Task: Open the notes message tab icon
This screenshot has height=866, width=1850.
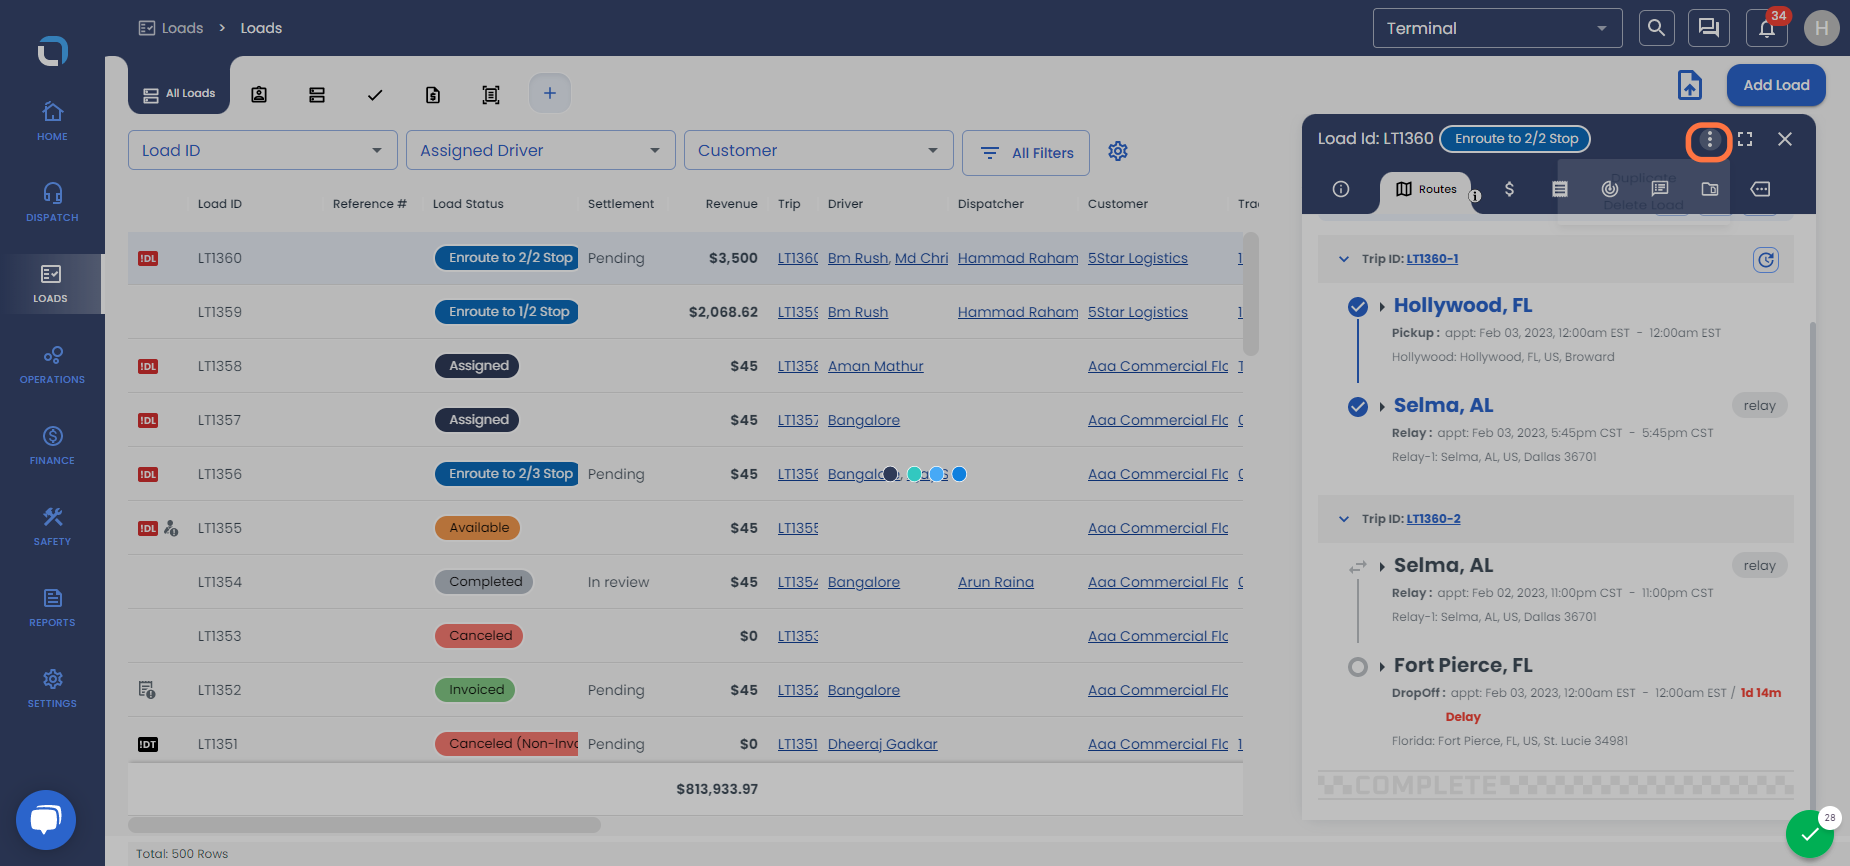Action: 1660,189
